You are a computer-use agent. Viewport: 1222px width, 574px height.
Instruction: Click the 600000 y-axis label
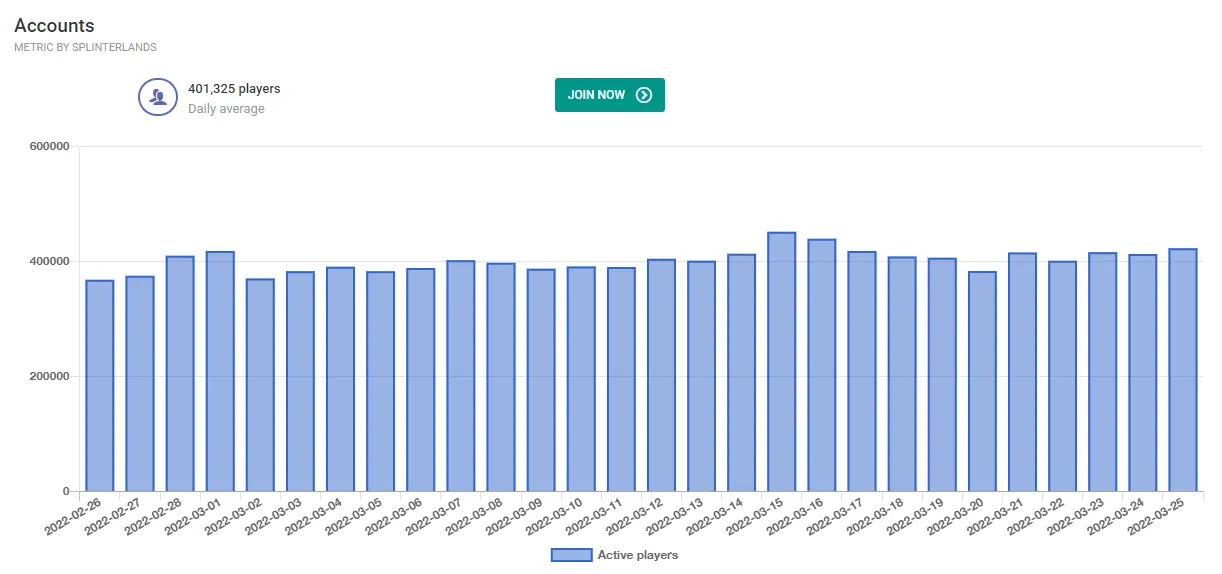[50, 147]
